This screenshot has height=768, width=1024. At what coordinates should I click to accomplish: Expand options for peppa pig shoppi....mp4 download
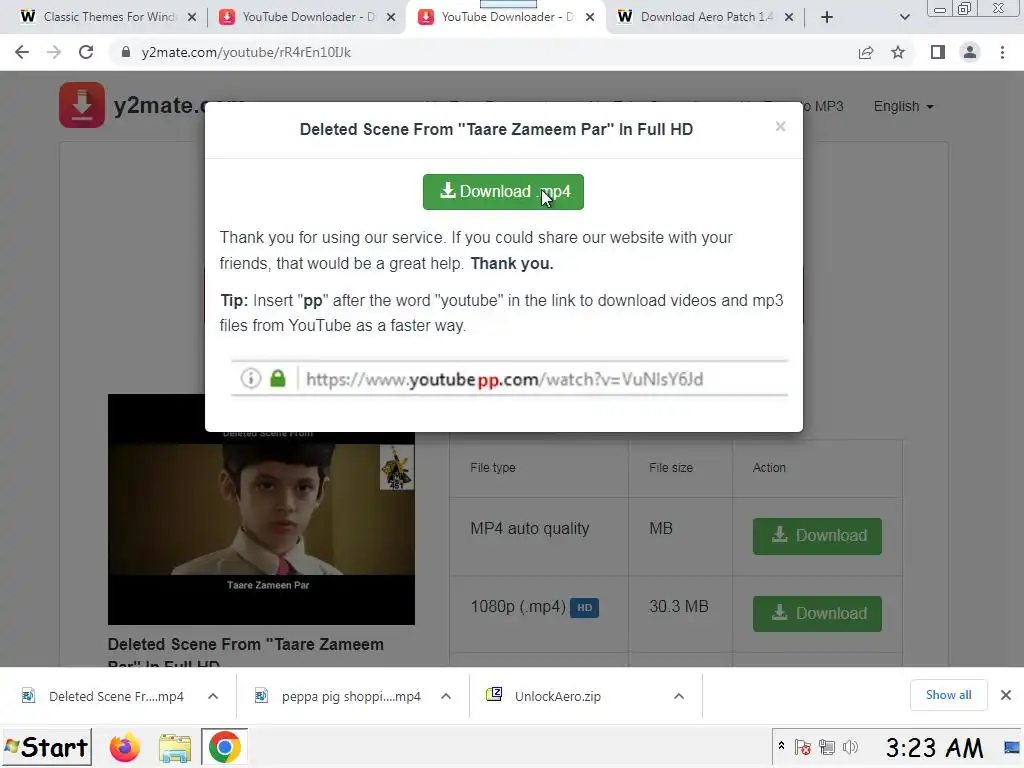446,696
